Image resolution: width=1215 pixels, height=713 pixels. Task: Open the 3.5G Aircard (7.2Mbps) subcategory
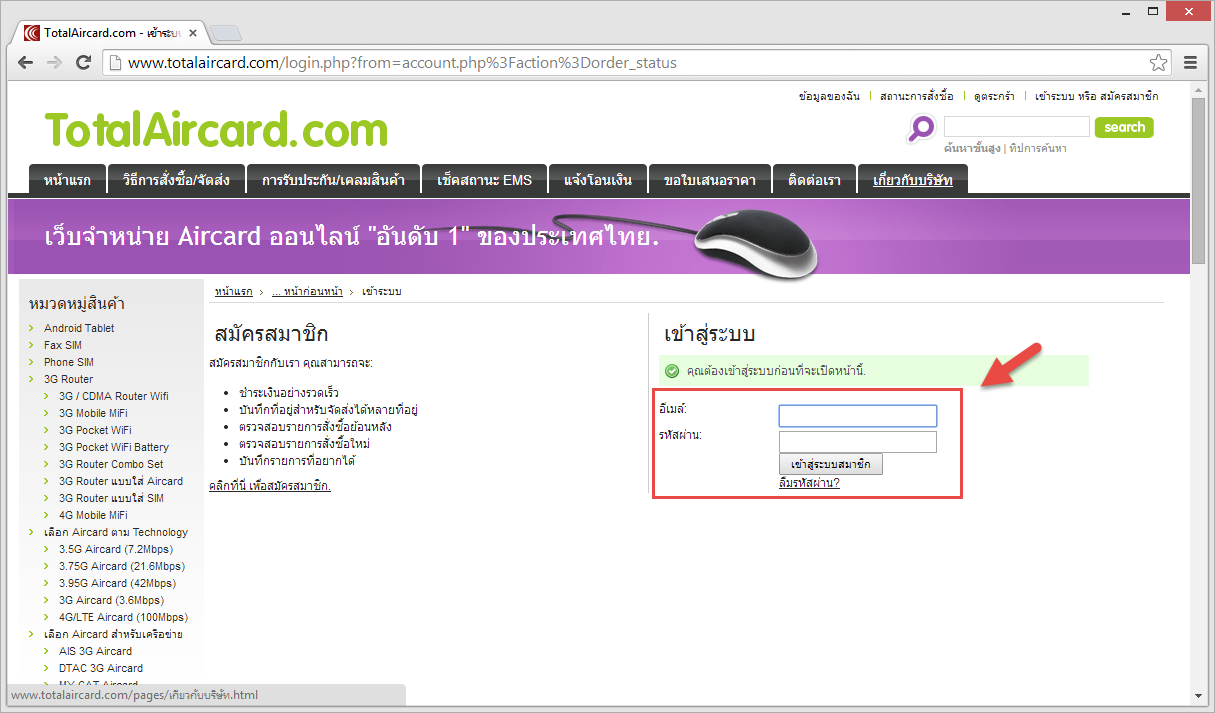tap(117, 549)
